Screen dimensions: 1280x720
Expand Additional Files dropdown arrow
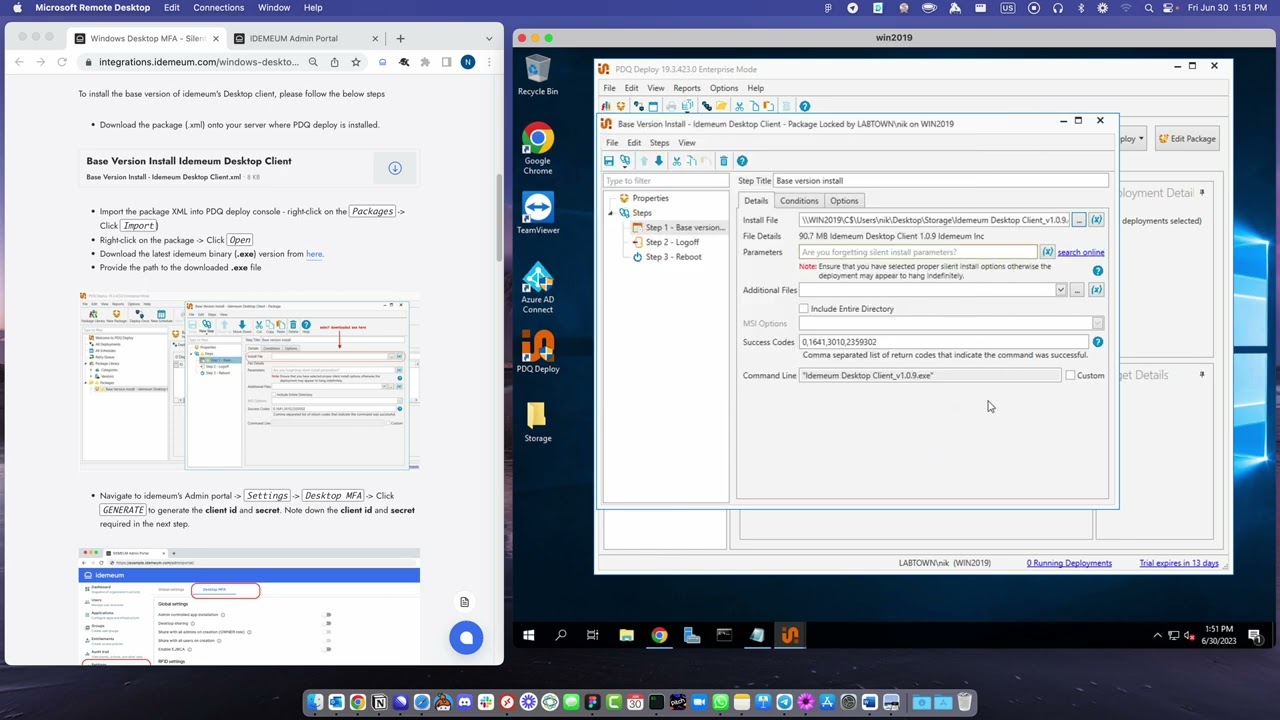click(1060, 290)
